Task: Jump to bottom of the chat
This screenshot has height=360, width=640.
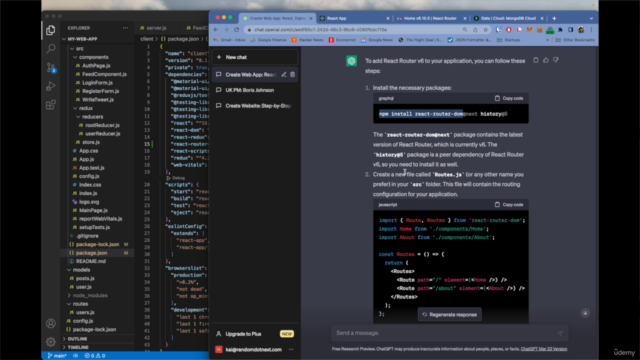Action: coord(585,313)
